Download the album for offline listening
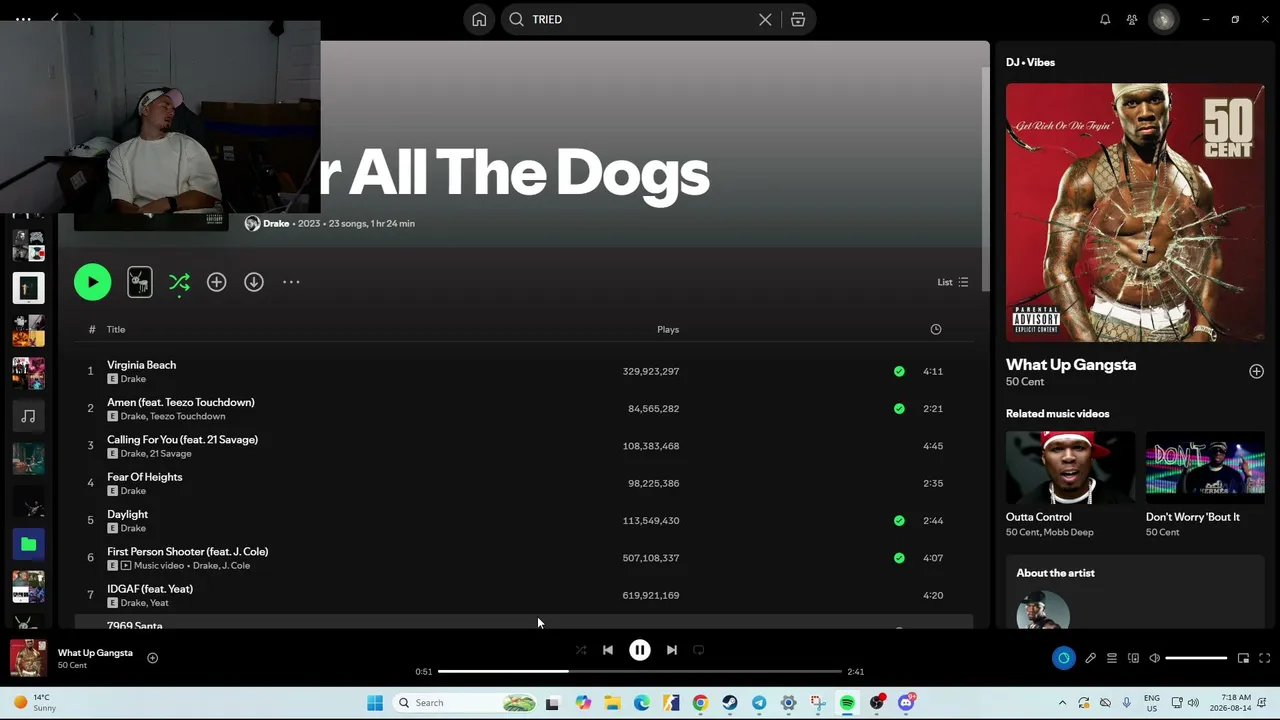This screenshot has width=1280, height=720. (254, 282)
